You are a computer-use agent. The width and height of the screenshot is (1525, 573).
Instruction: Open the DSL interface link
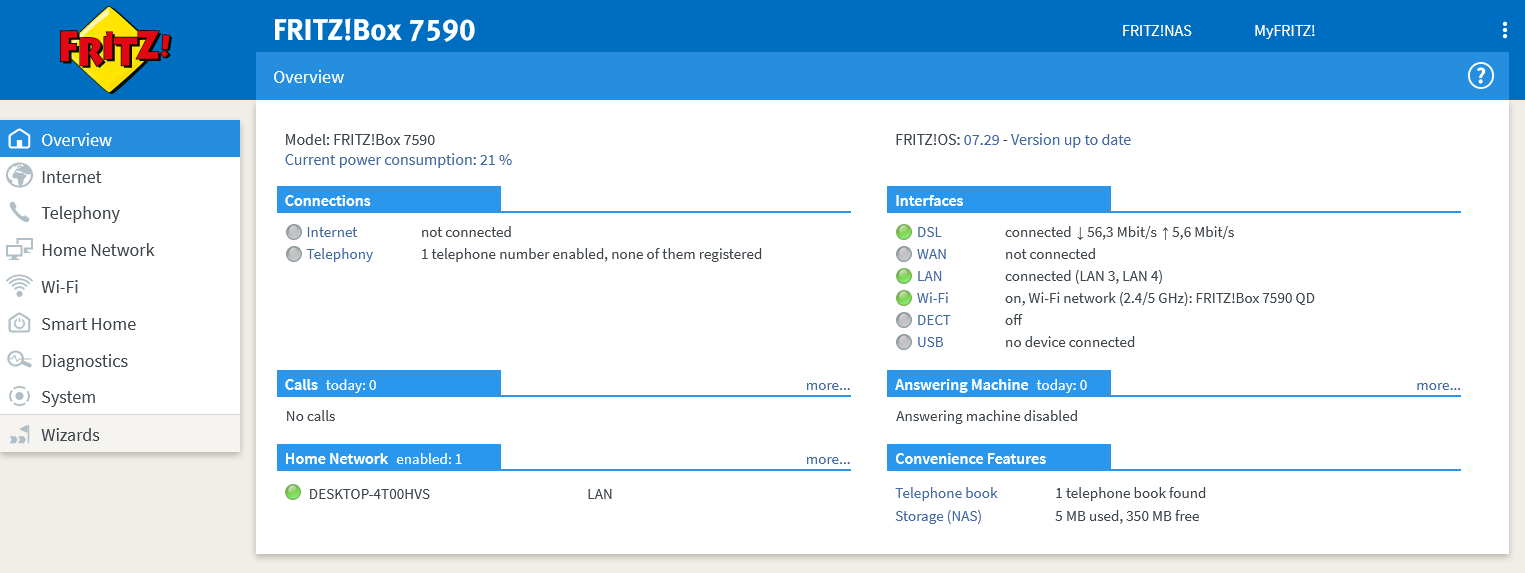pyautogui.click(x=929, y=232)
